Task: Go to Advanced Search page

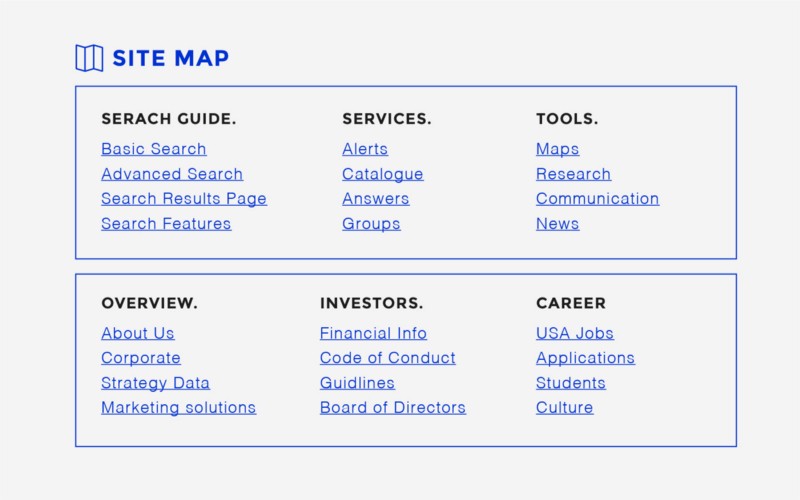Action: (x=172, y=174)
